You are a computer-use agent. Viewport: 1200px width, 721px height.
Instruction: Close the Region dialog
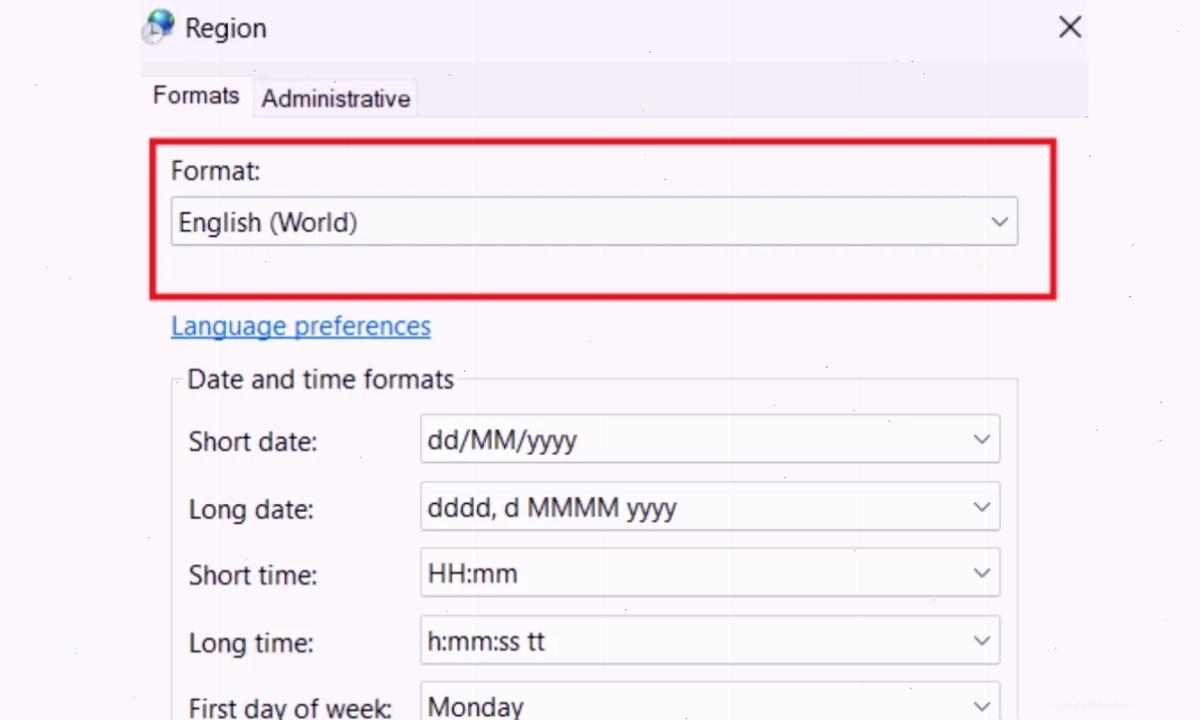coord(1070,28)
